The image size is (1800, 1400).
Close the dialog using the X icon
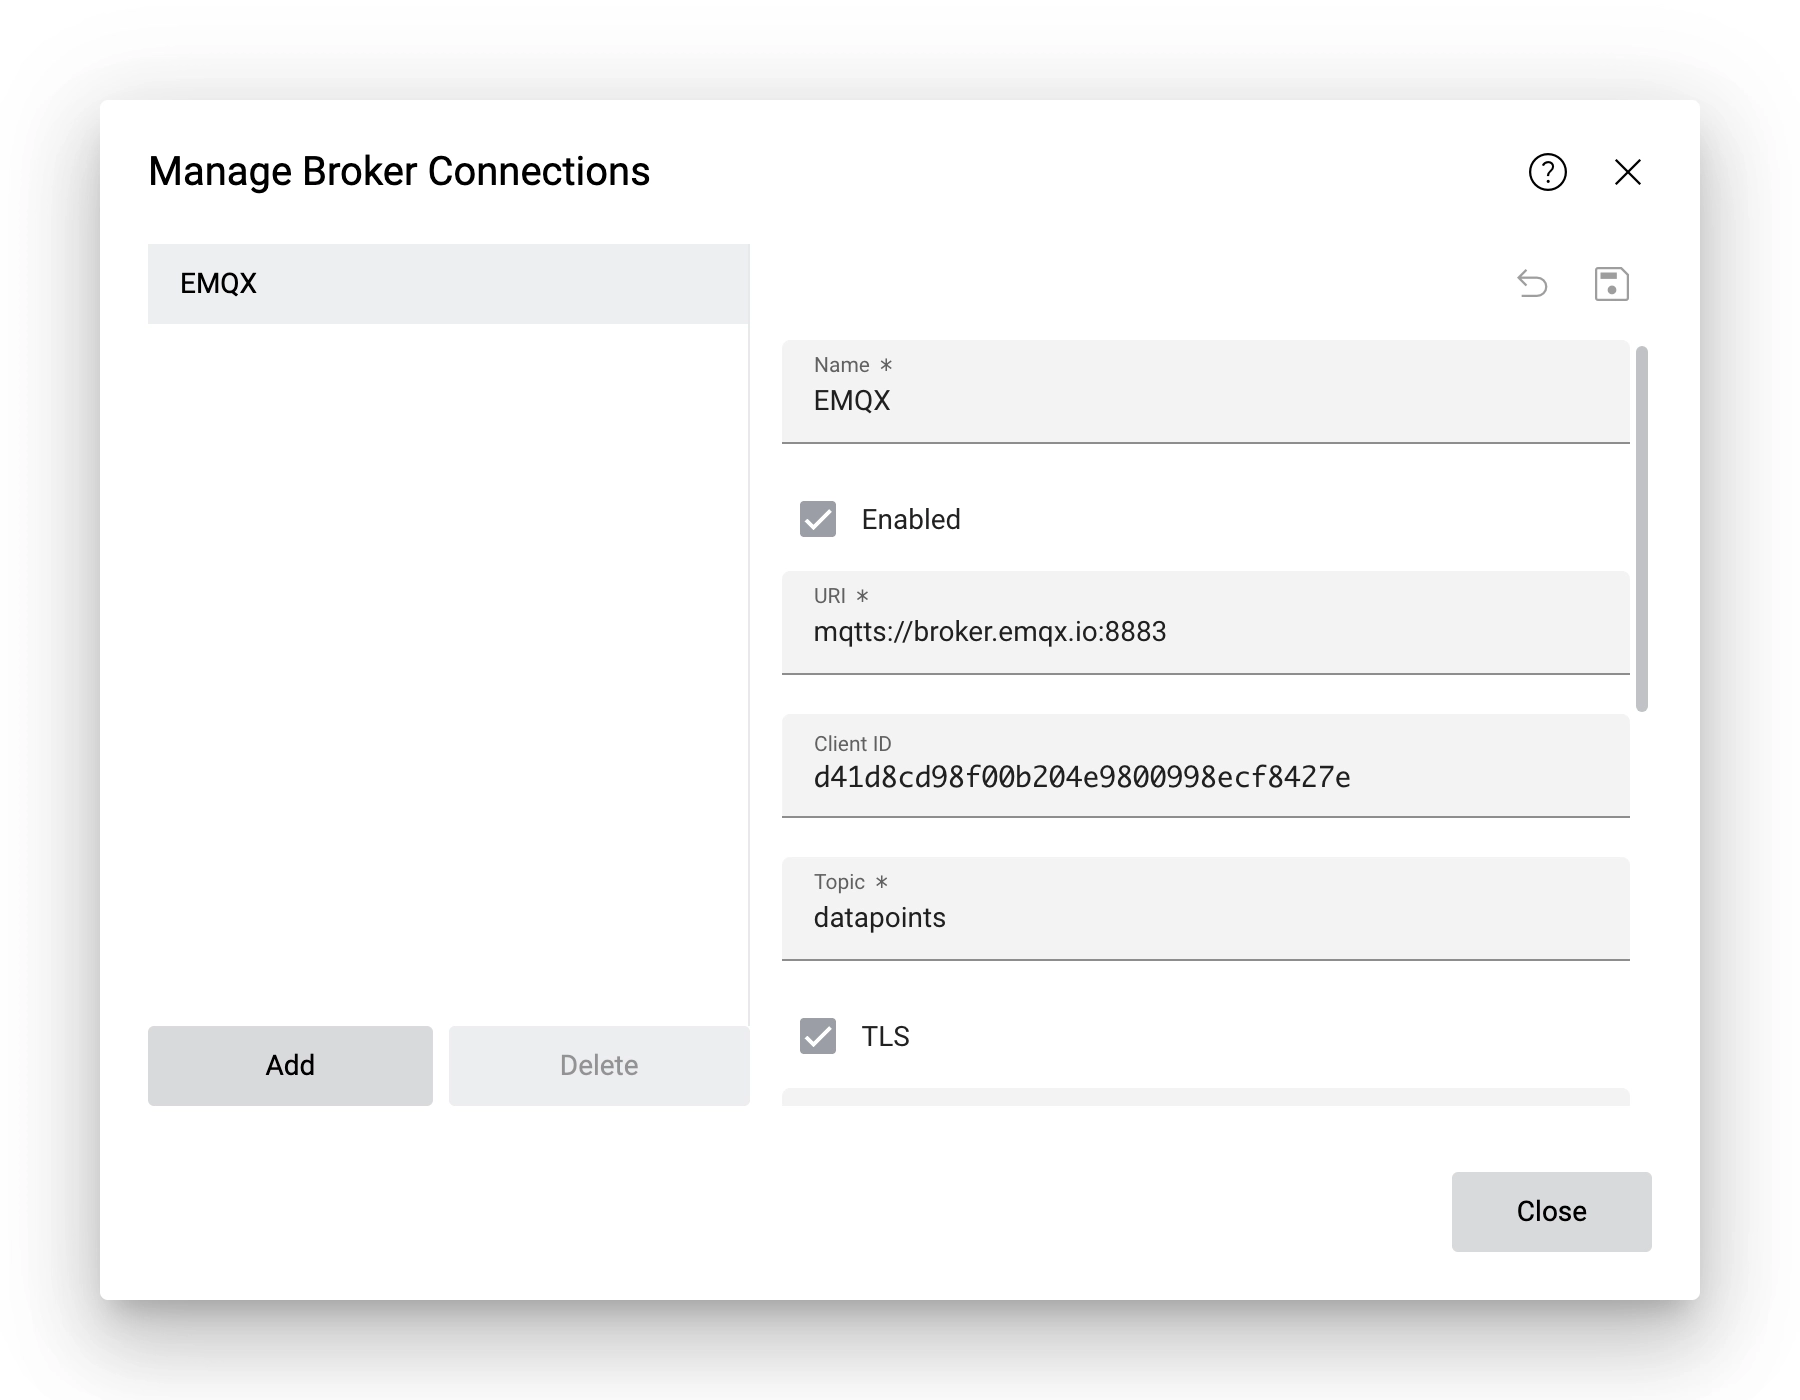tap(1628, 172)
